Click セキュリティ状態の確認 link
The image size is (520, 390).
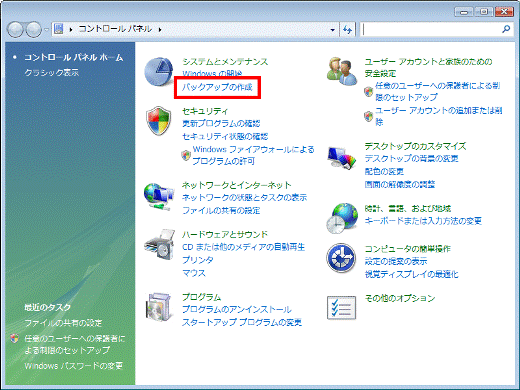pyautogui.click(x=225, y=136)
